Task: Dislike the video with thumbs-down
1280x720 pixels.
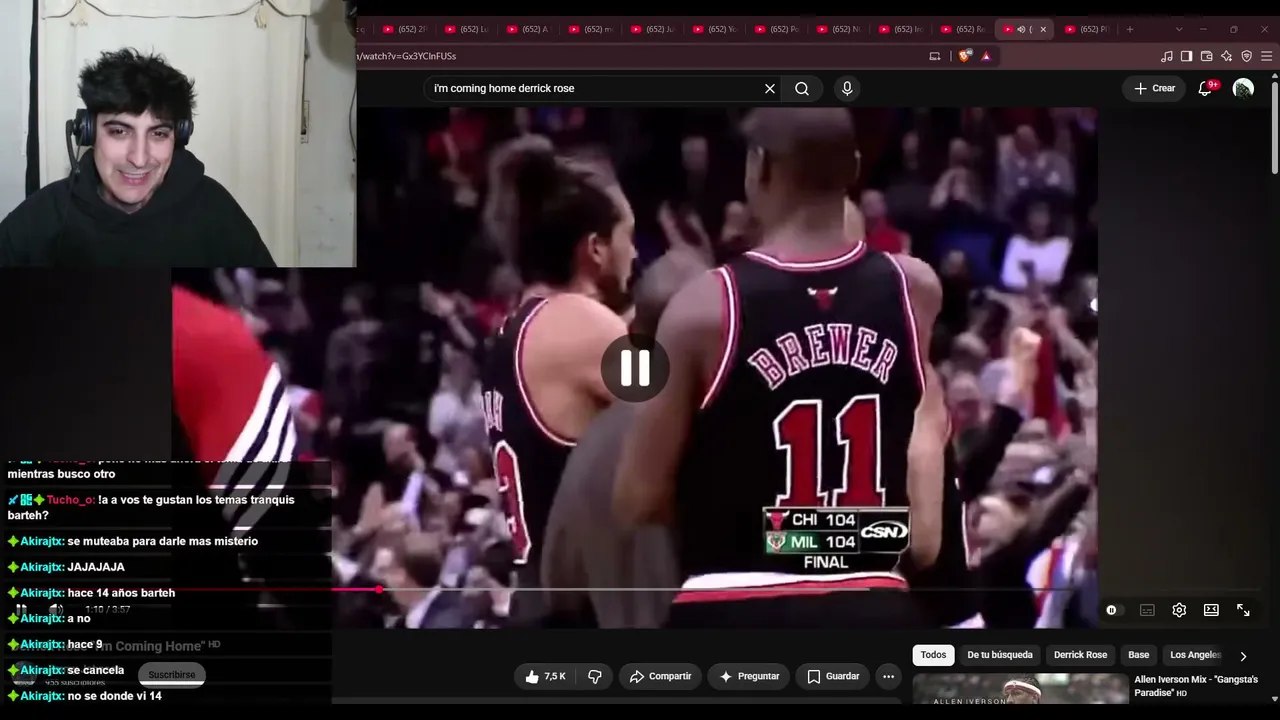Action: click(x=595, y=677)
